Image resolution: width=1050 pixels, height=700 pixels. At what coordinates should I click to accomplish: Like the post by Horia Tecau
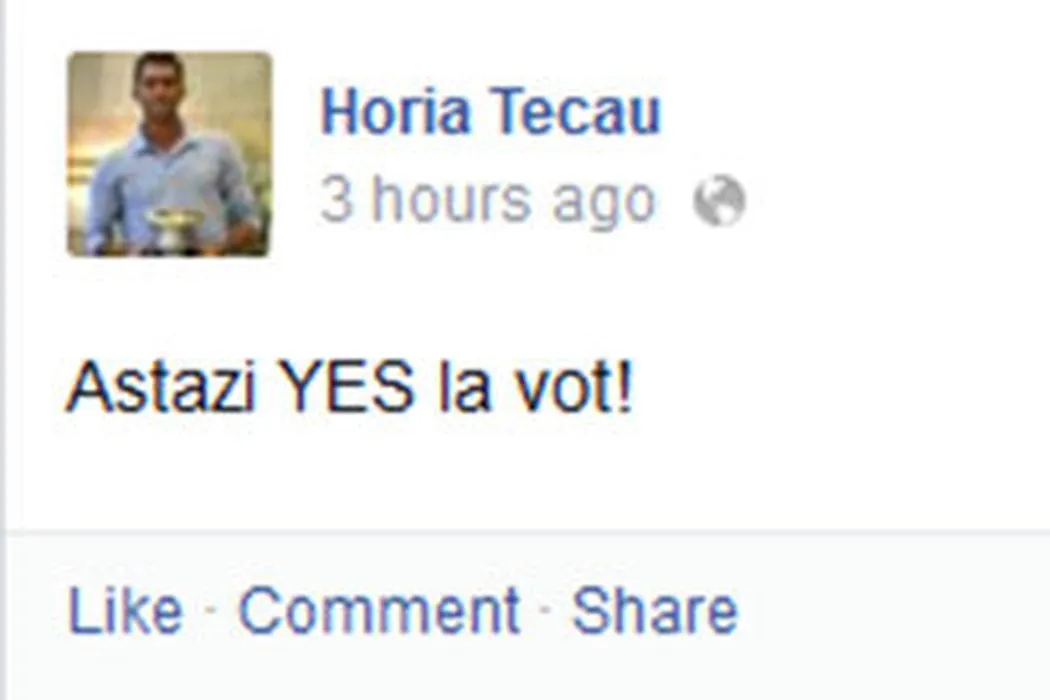click(125, 610)
